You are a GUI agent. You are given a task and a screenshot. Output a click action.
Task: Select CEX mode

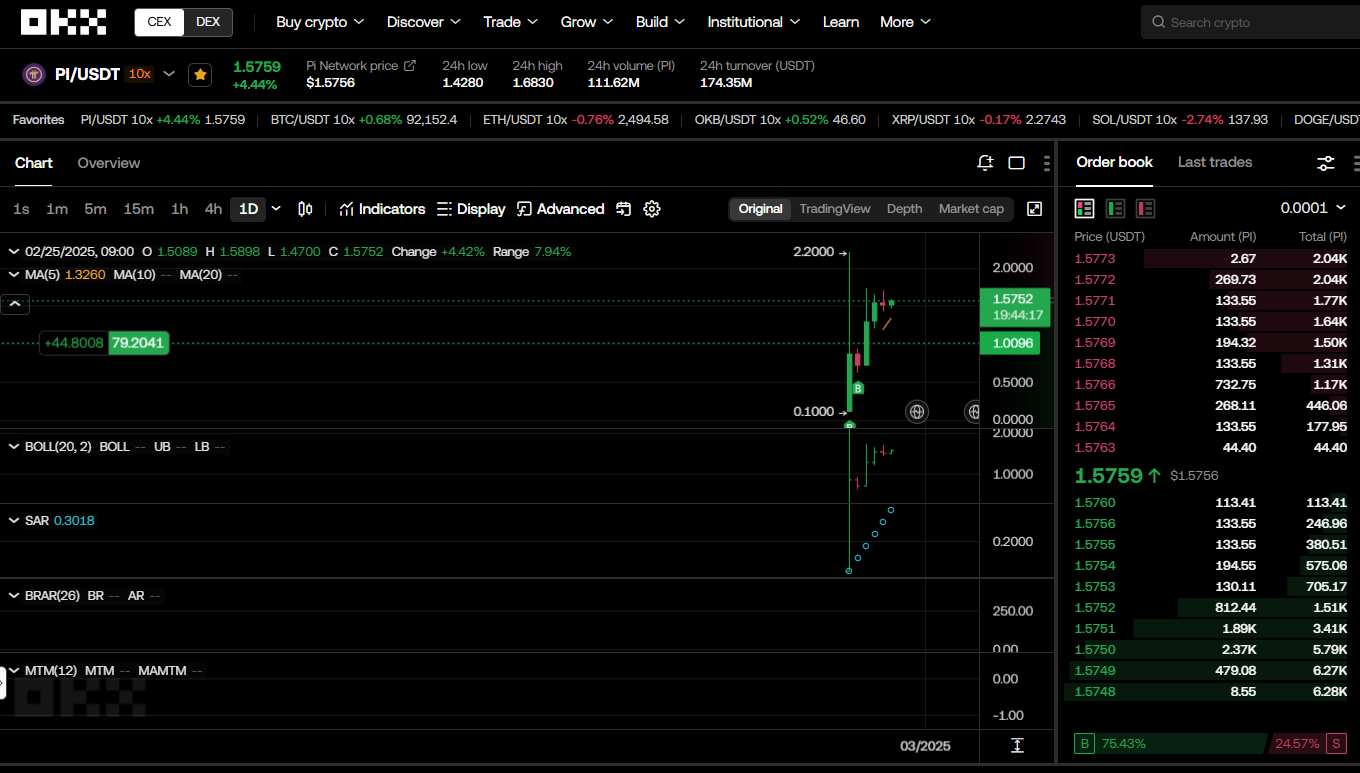tap(159, 22)
